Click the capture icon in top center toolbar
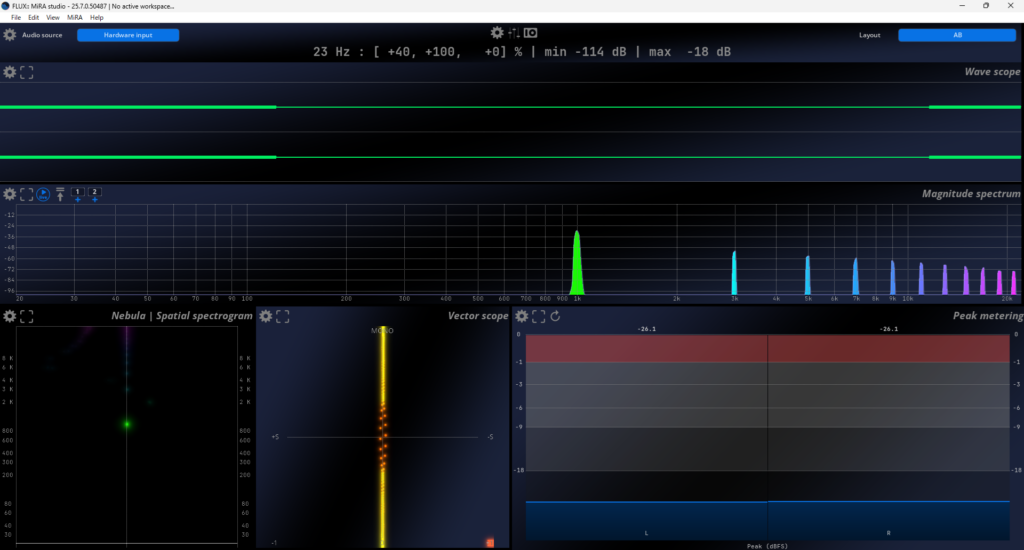1024x550 pixels. tap(531, 33)
